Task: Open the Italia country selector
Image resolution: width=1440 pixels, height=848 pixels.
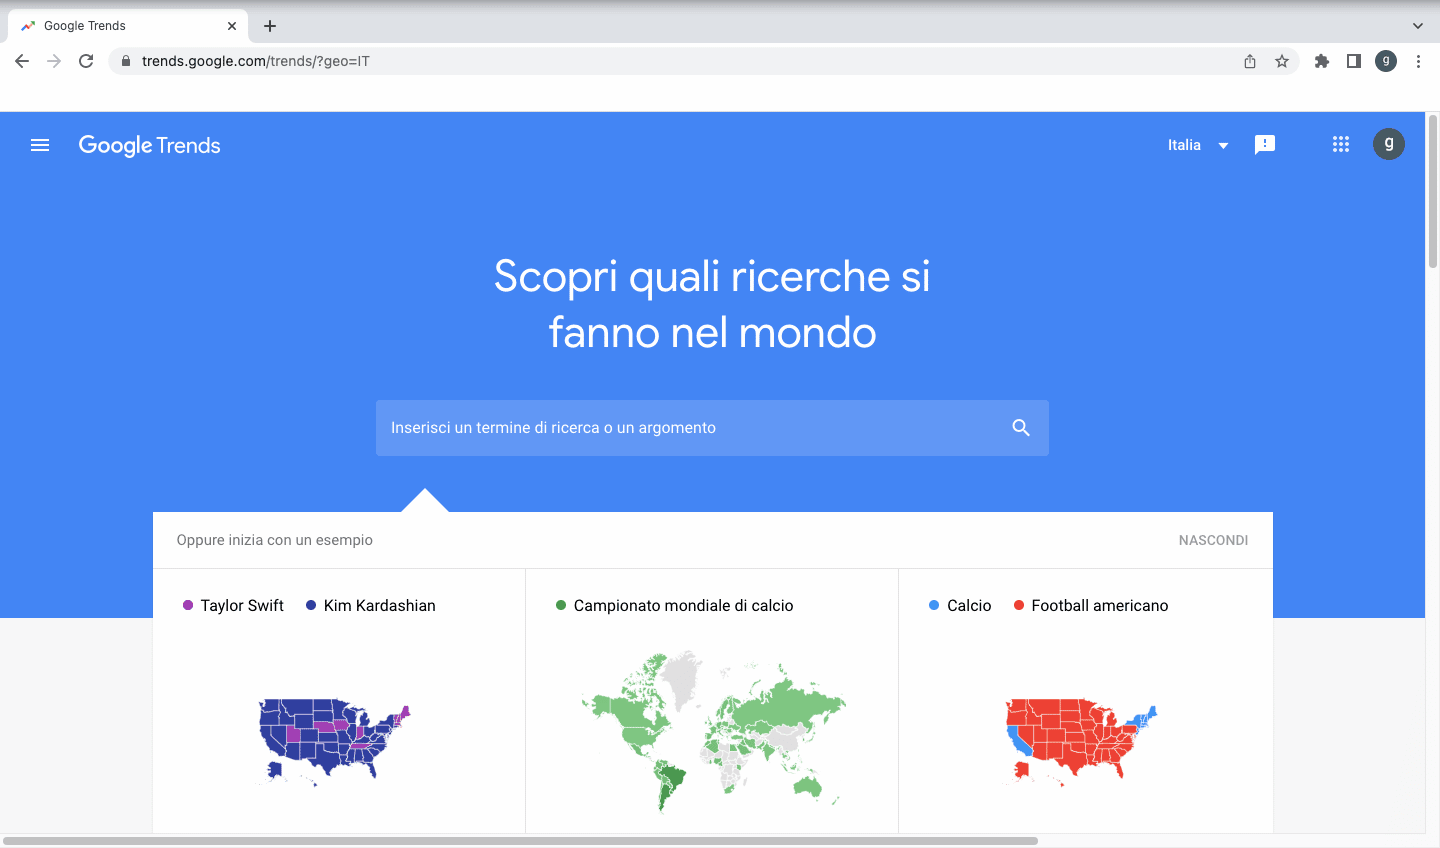Action: coord(1197,145)
